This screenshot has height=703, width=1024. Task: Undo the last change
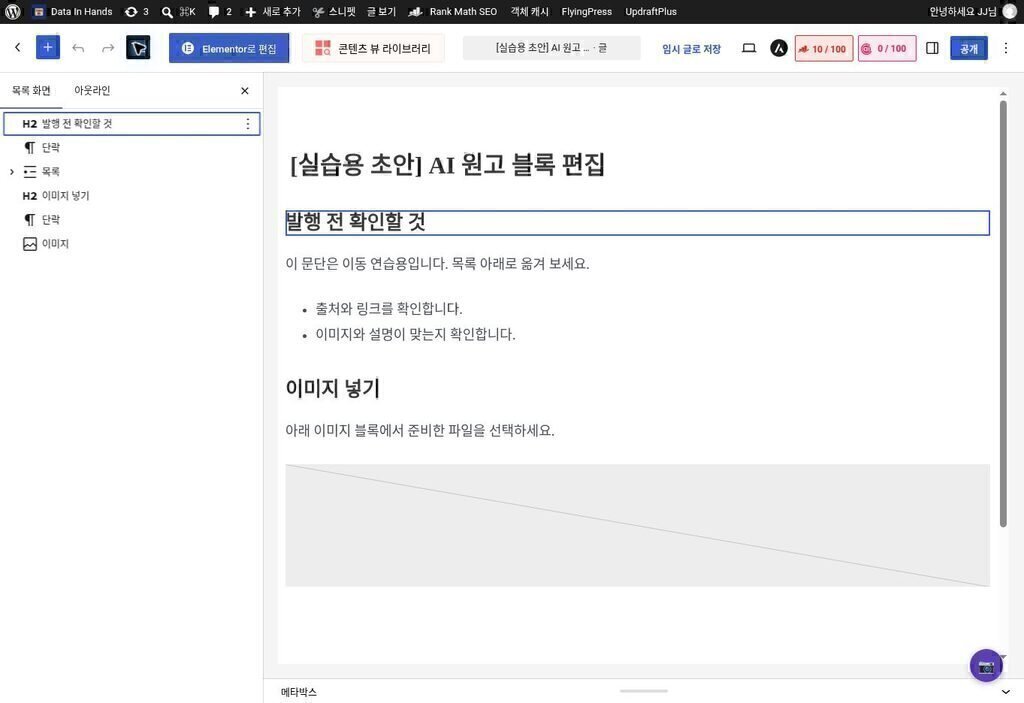pos(78,48)
